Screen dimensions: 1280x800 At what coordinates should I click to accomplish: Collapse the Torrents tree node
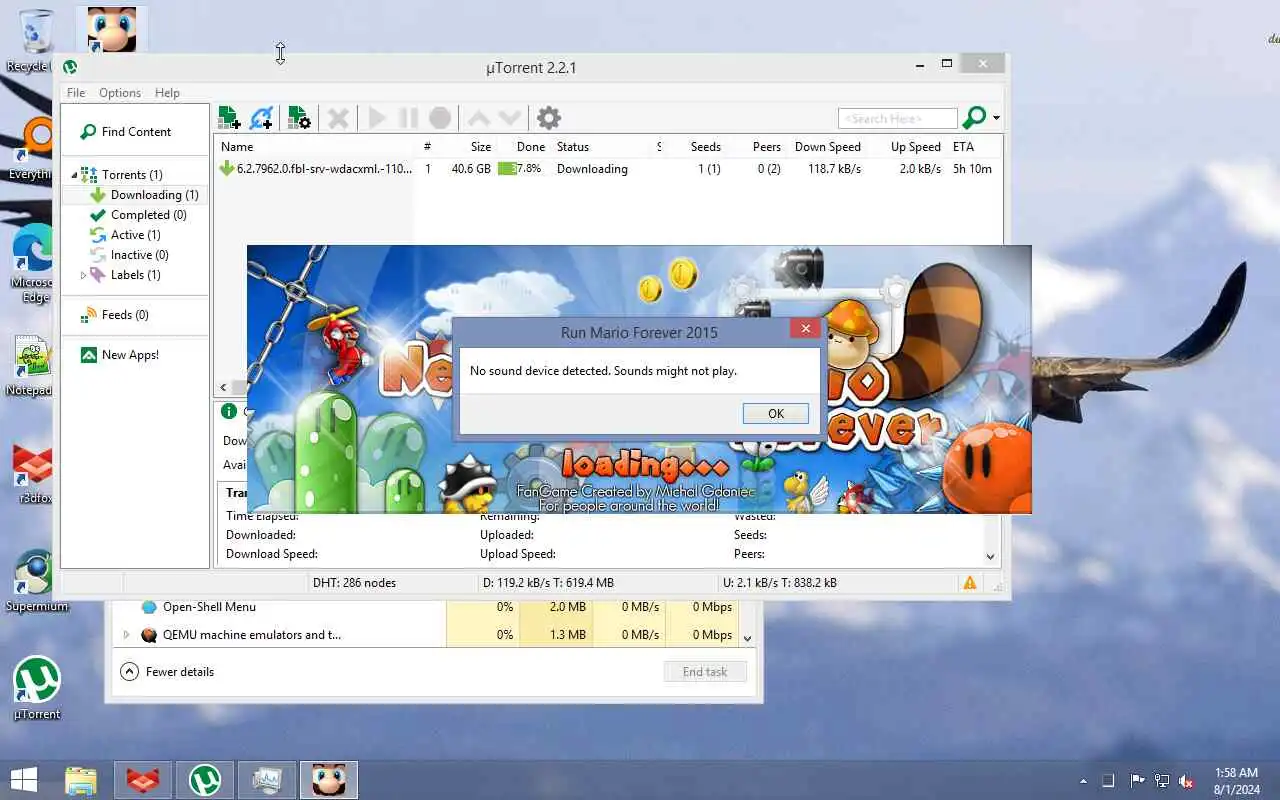[x=74, y=175]
